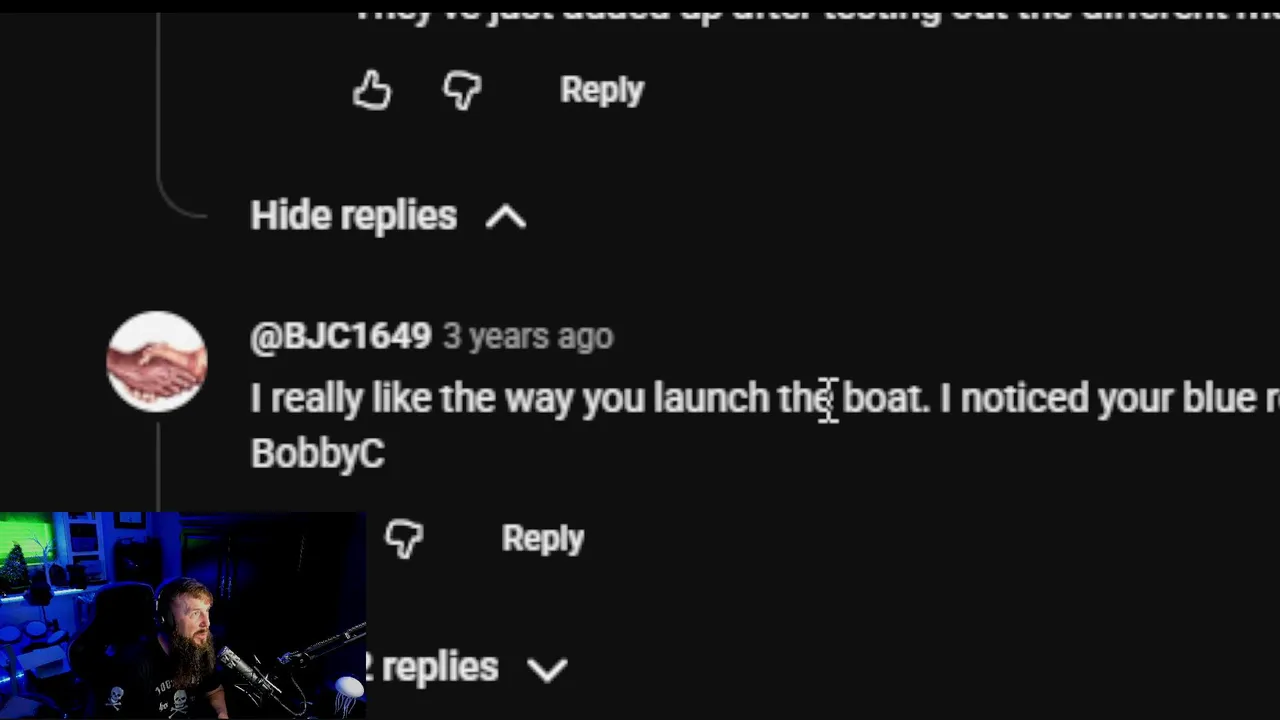
Task: Open the '3 years ago' timestamp link
Action: [528, 337]
